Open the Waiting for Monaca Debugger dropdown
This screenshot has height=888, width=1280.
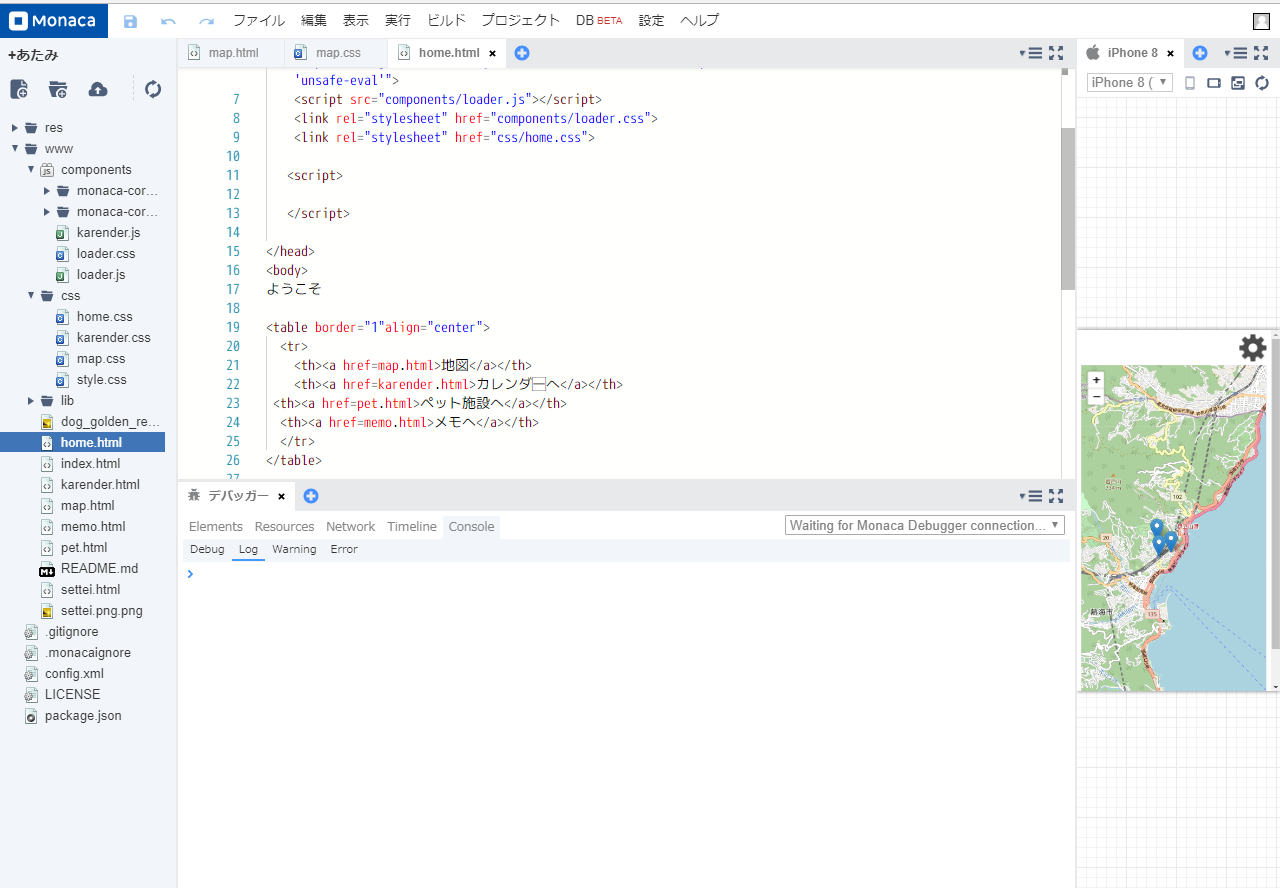click(925, 525)
